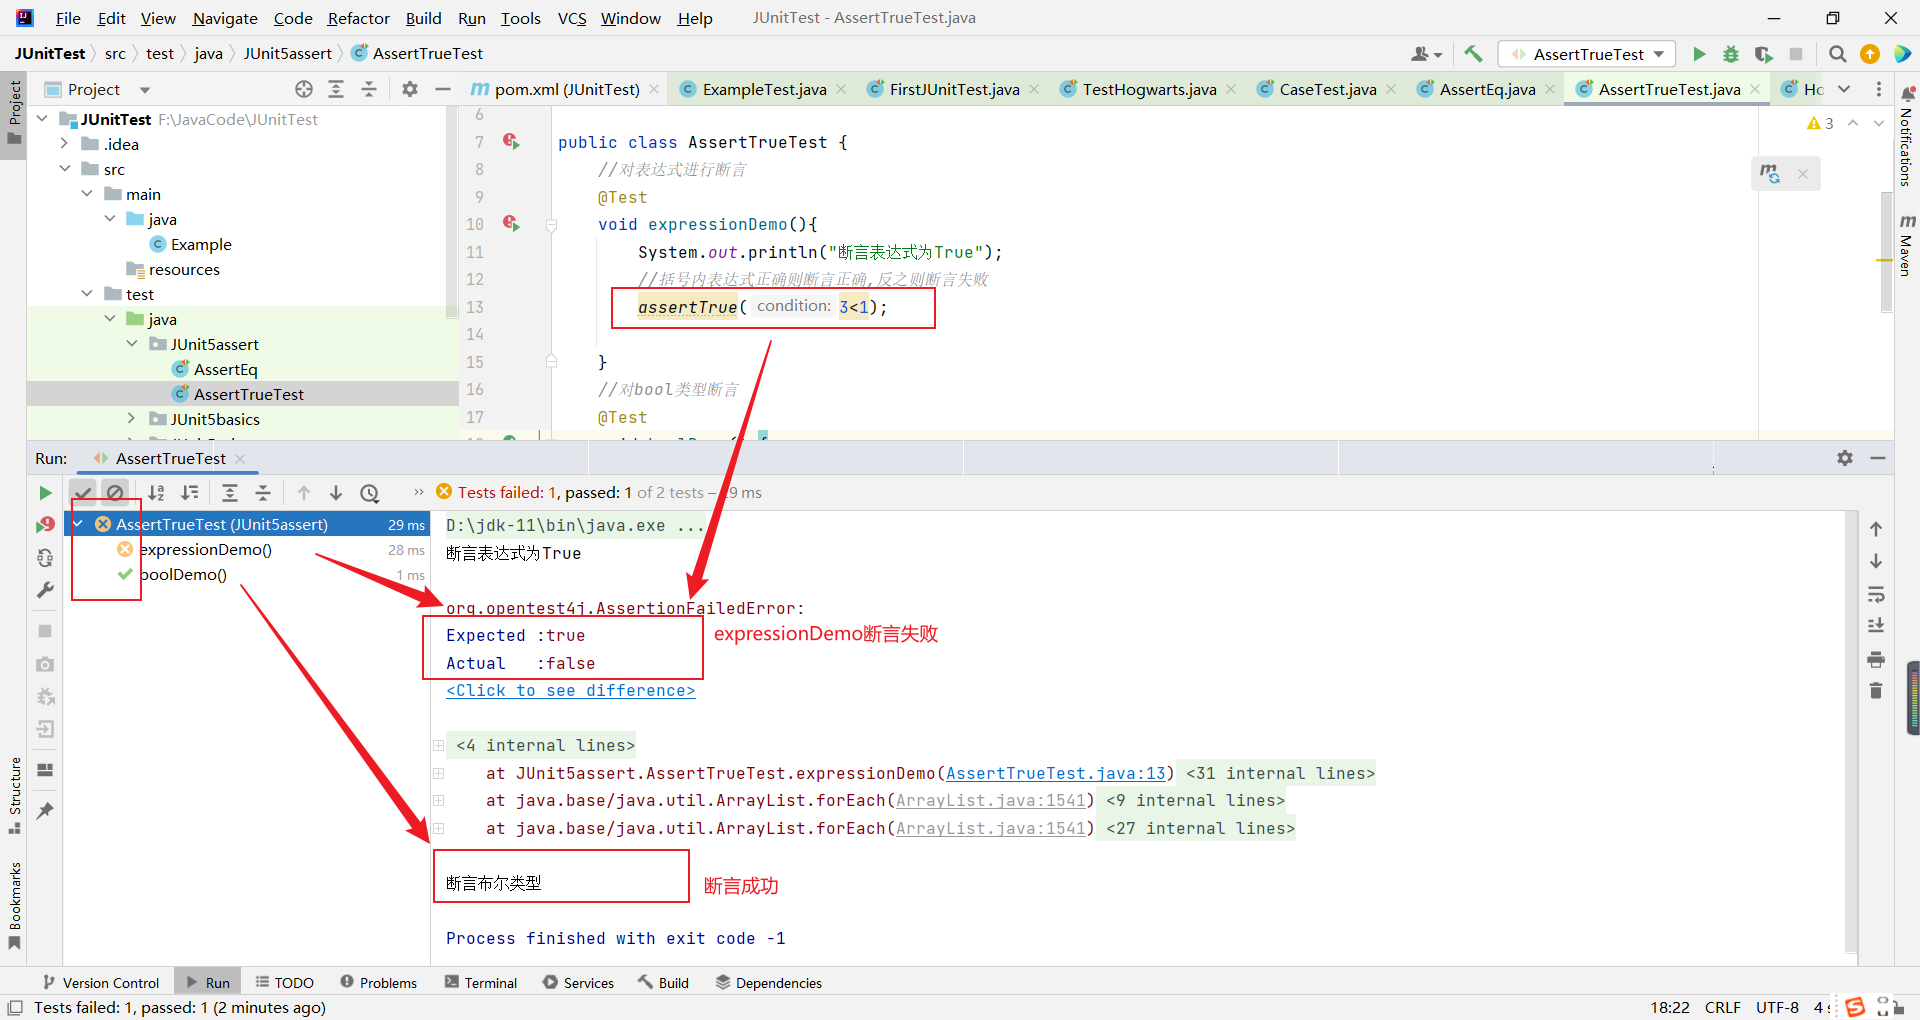Viewport: 1920px width, 1020px height.
Task: Open the AssertTrueTest run configuration dropdown
Action: (x=1588, y=54)
